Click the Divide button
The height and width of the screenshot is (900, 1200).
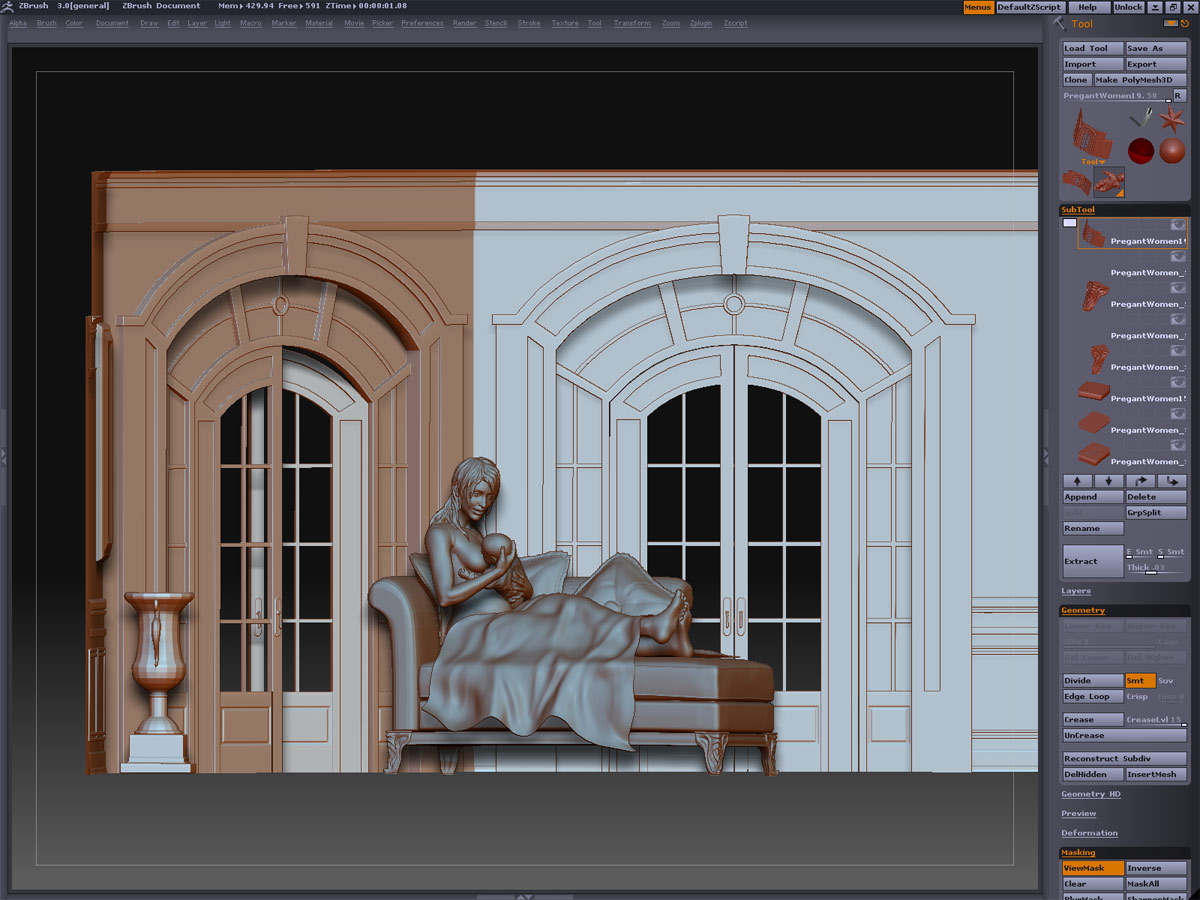(1093, 681)
